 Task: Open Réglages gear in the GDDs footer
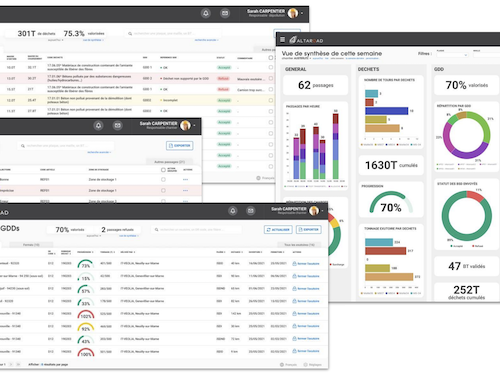(x=305, y=365)
